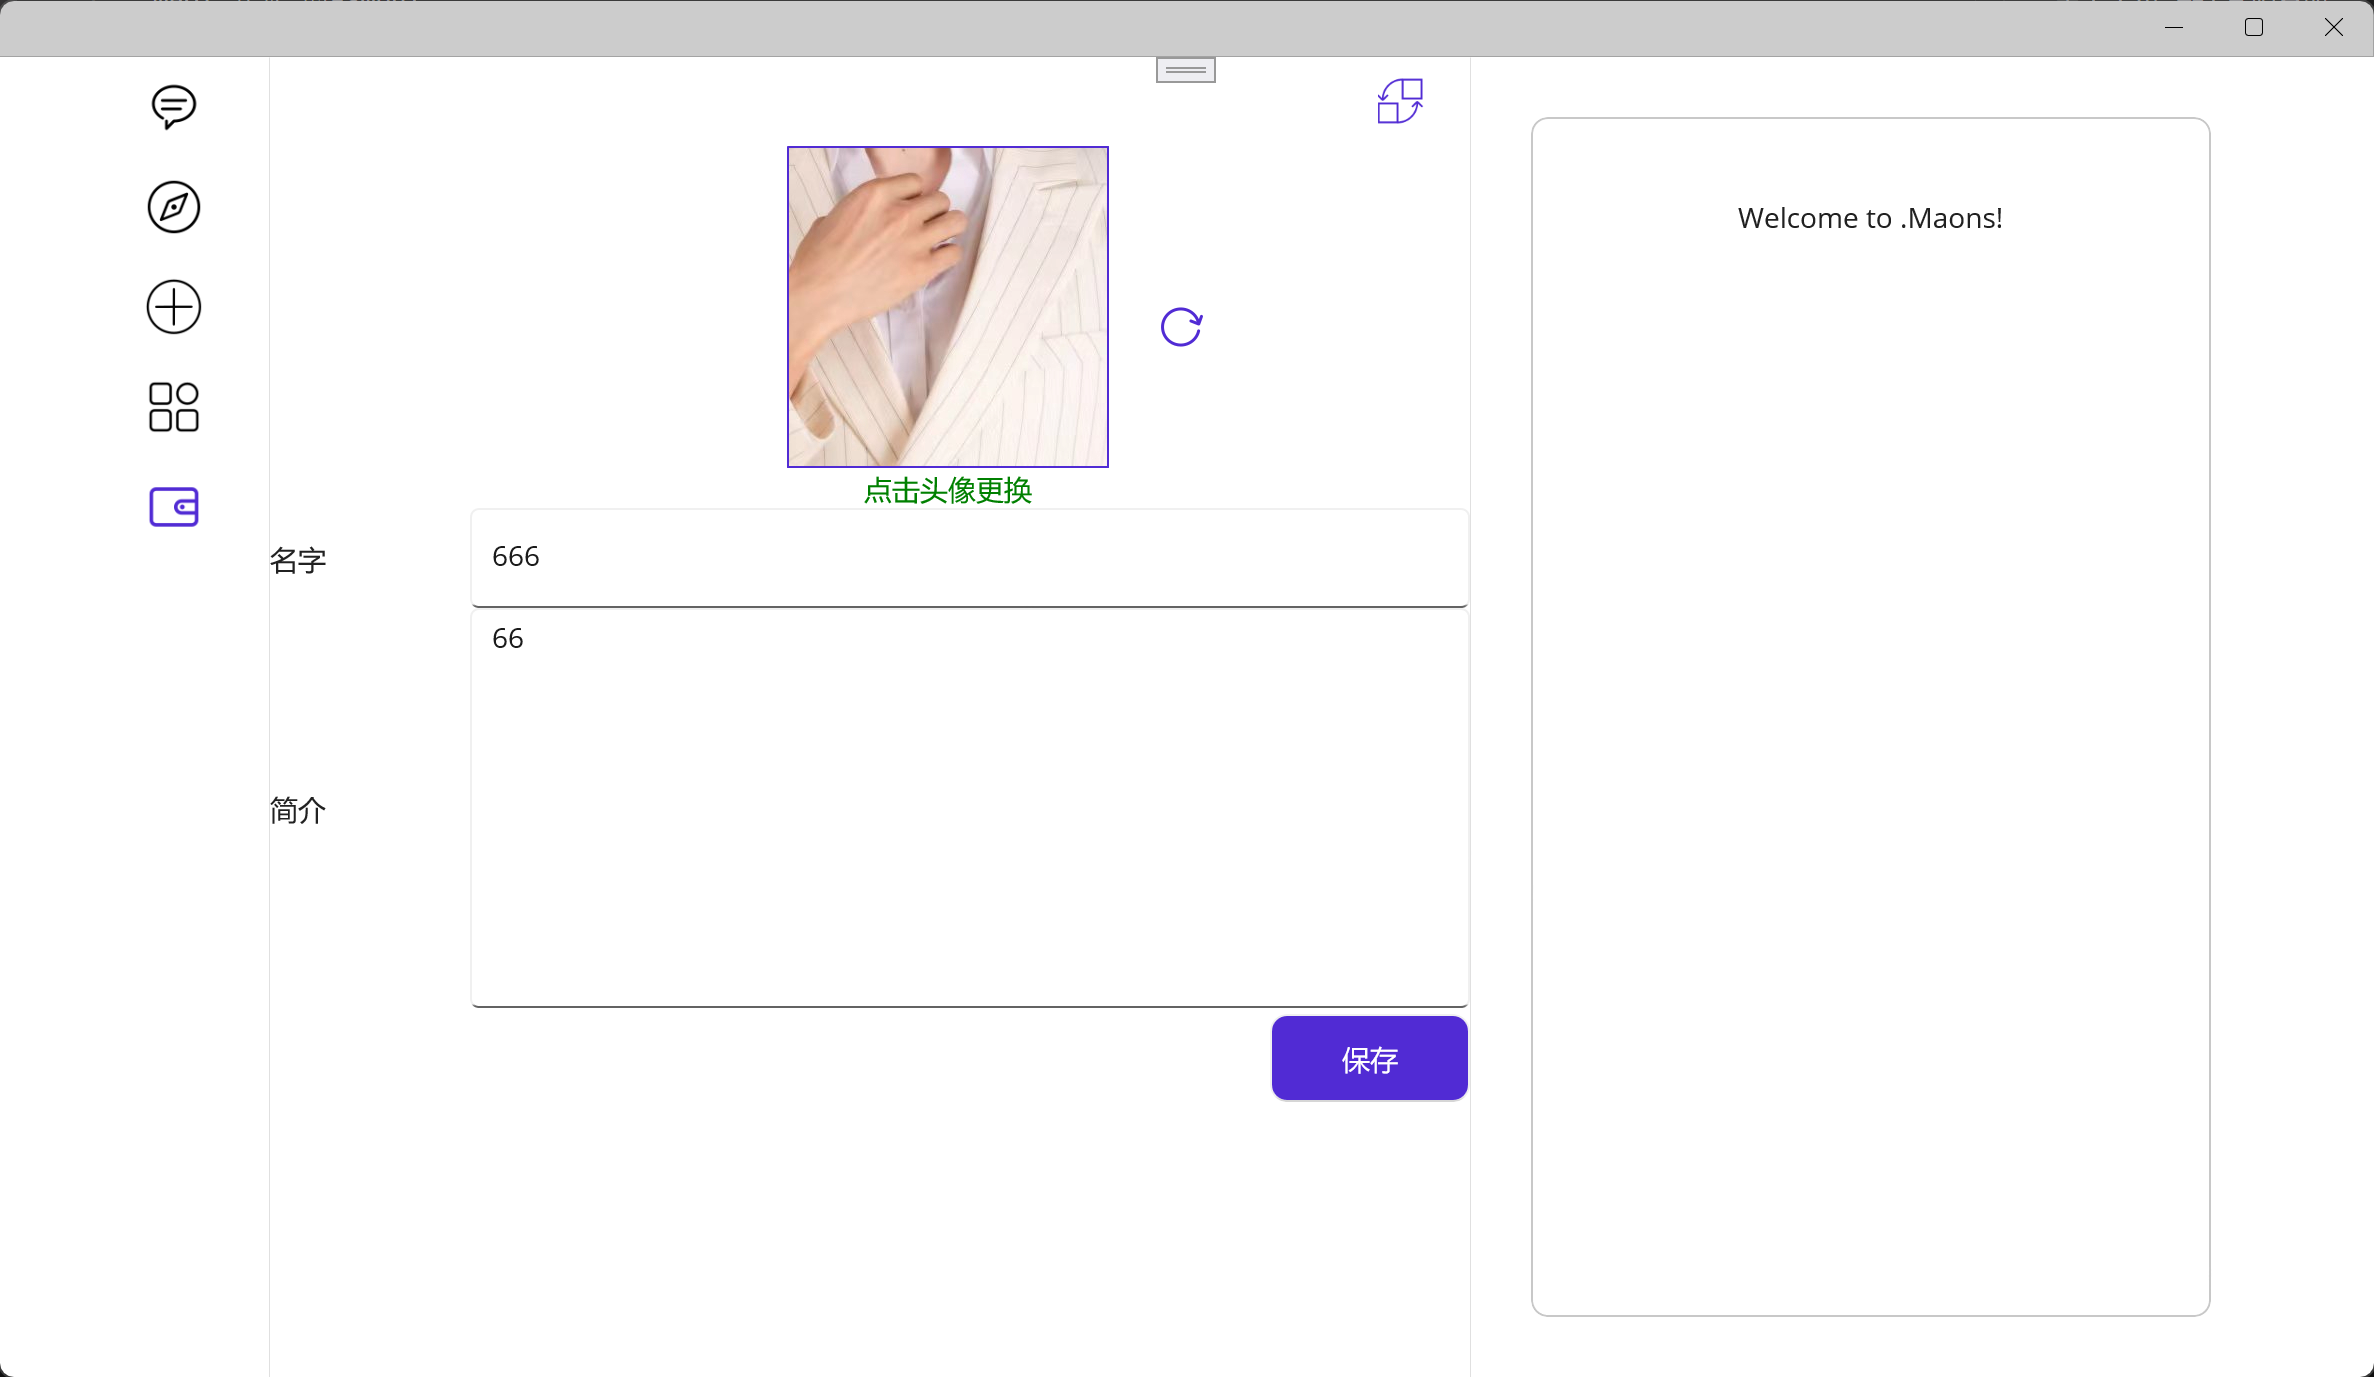Maximize the application window

[2254, 27]
